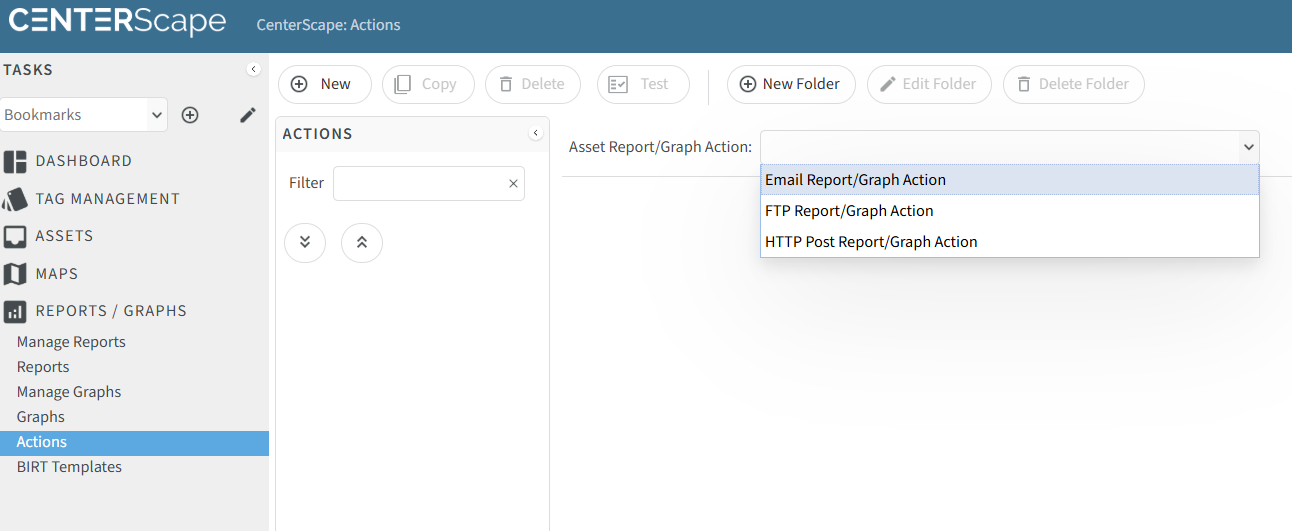This screenshot has height=531, width=1292.
Task: Collapse the Actions panel
Action: point(535,133)
